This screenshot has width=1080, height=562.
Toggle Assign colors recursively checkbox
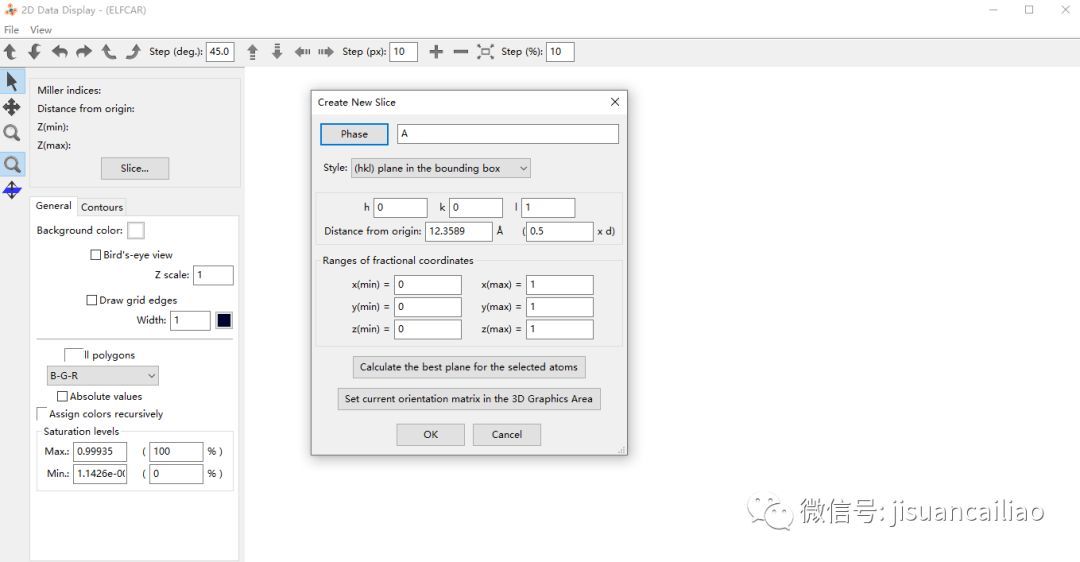(x=41, y=413)
